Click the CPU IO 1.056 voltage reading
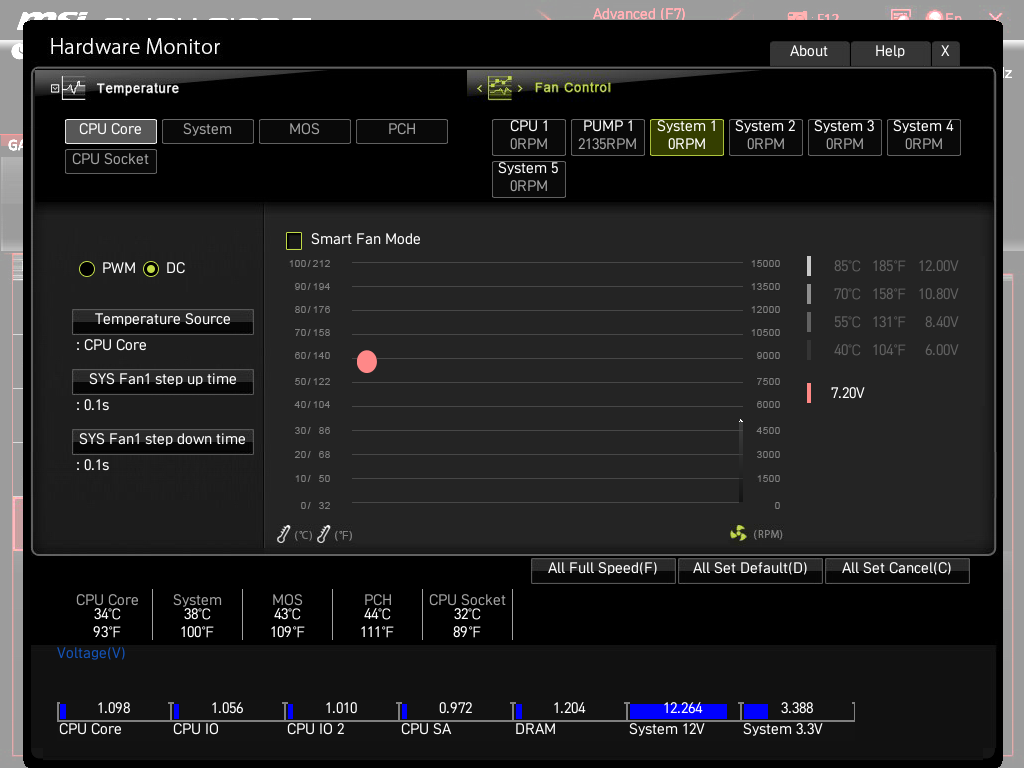 [x=227, y=709]
